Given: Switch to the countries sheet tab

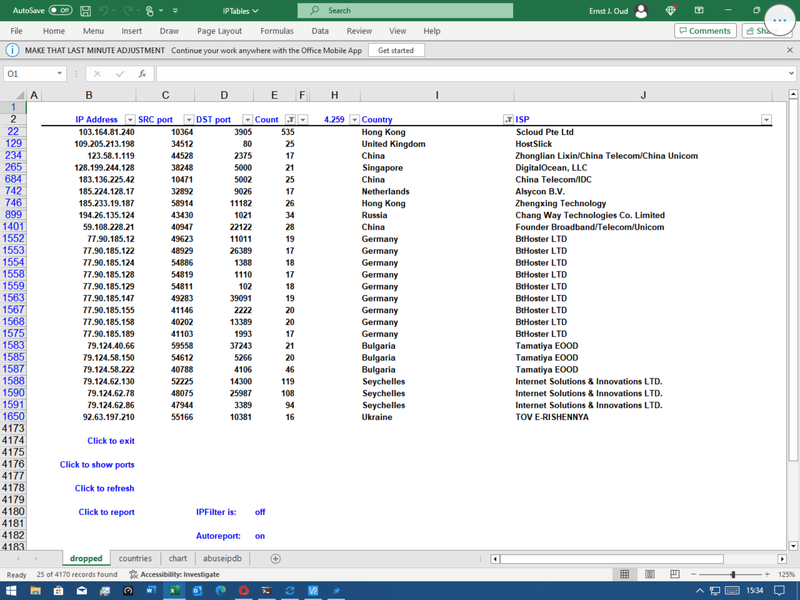Looking at the screenshot, I should tap(135, 559).
